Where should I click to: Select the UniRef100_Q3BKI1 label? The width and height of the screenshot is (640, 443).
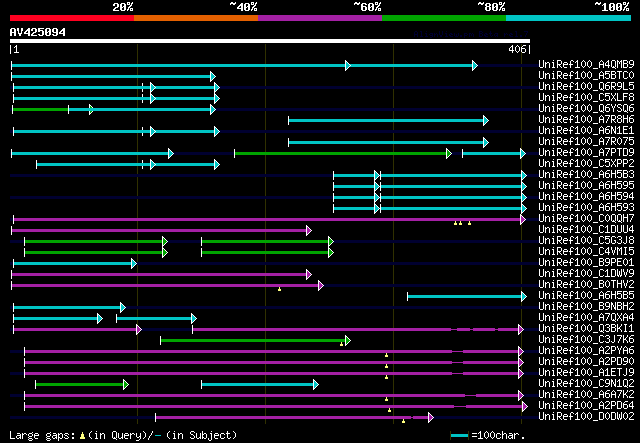pyautogui.click(x=586, y=329)
